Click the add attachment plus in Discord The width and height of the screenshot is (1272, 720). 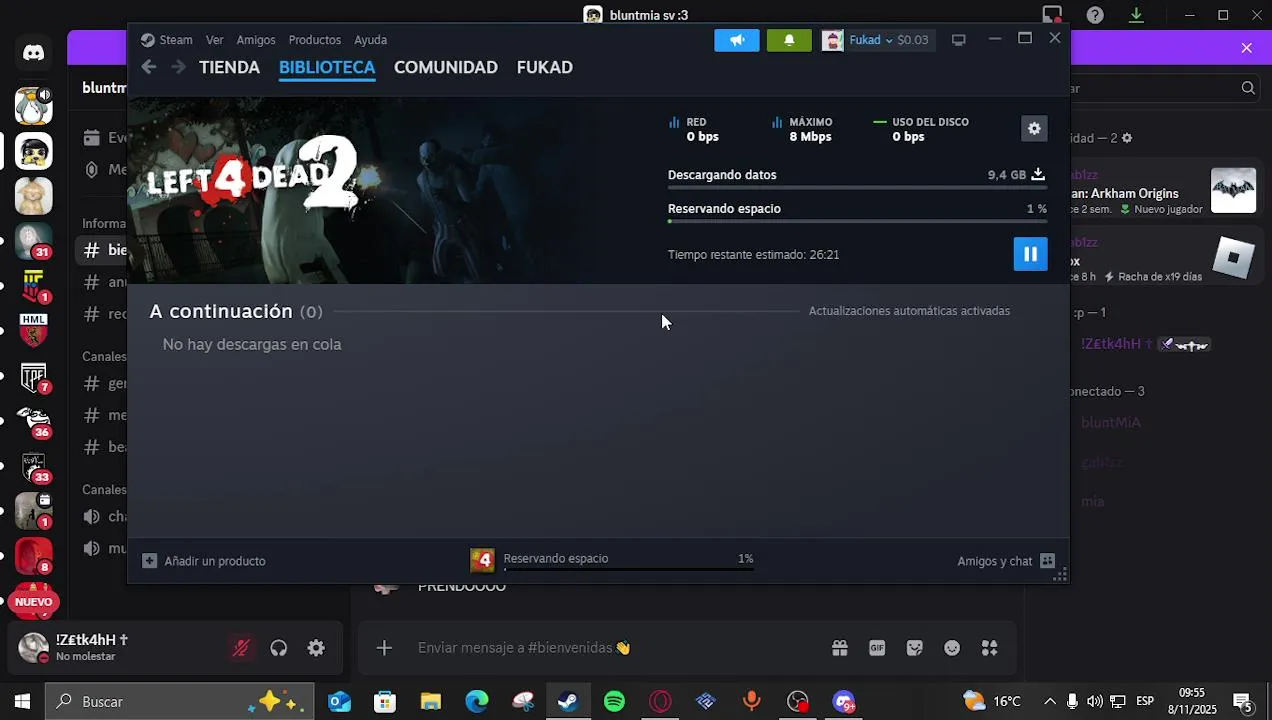click(384, 648)
